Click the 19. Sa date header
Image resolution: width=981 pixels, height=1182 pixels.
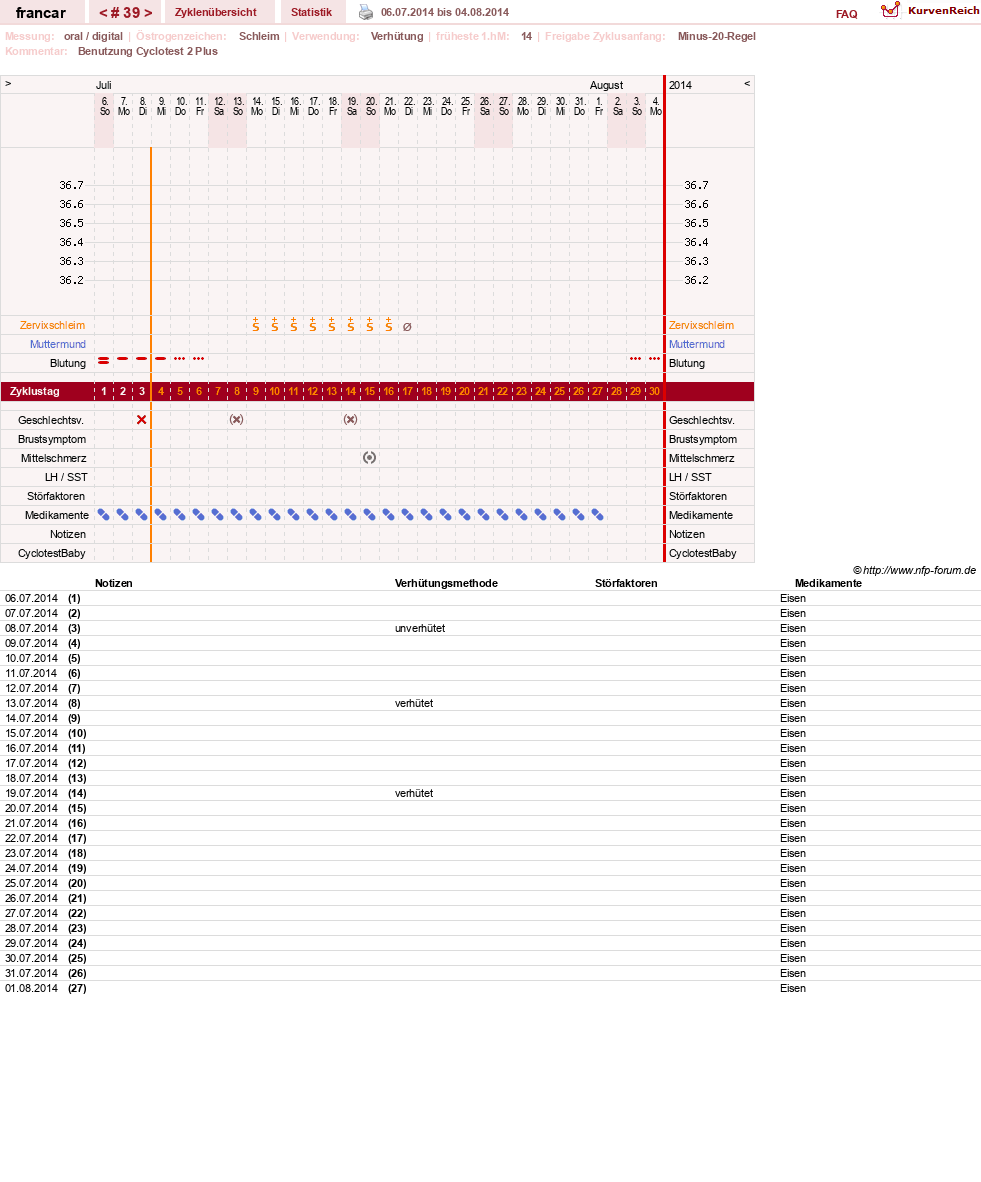click(352, 106)
